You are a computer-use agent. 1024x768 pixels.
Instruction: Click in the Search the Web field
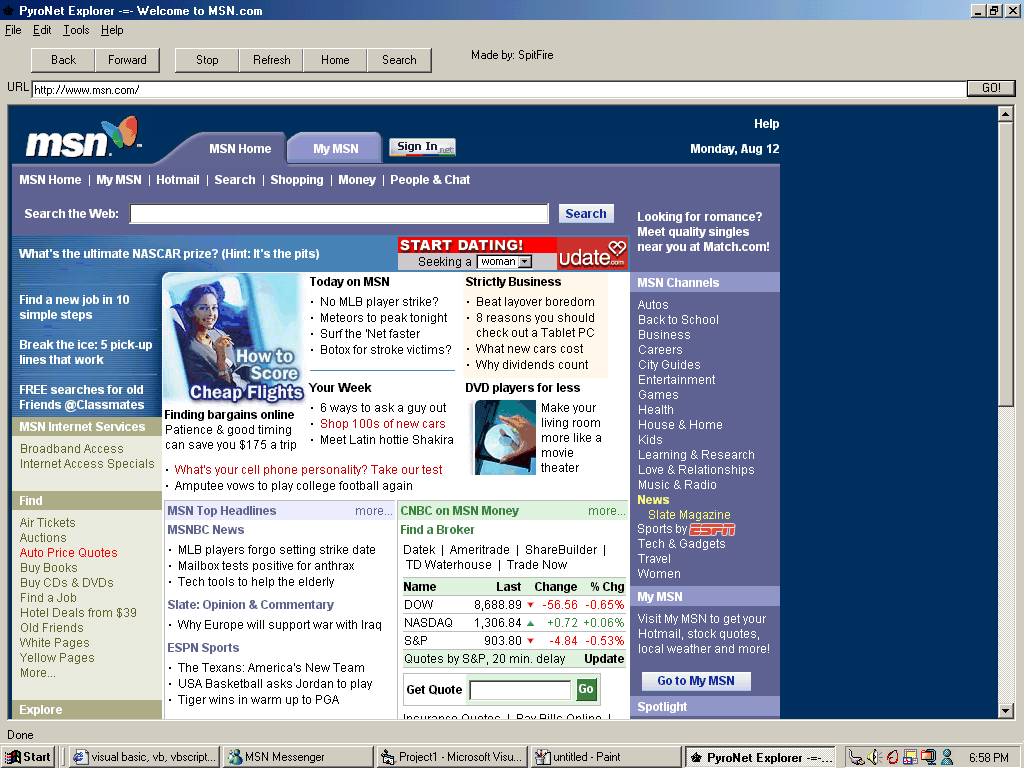[339, 214]
